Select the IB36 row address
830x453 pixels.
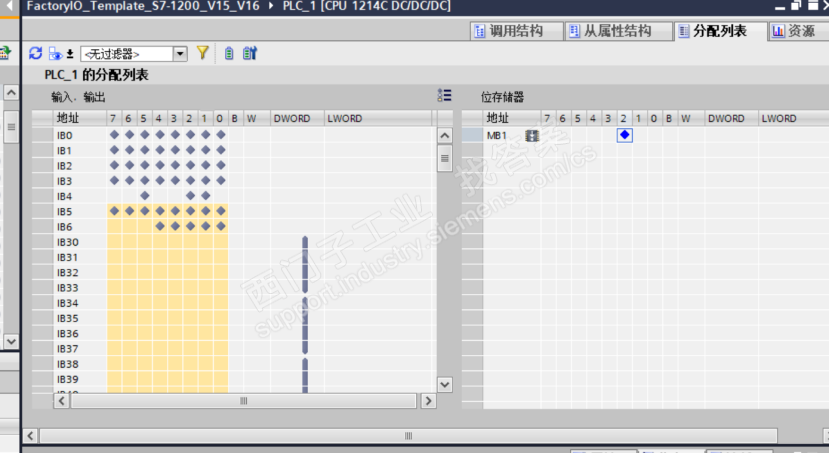tap(68, 334)
